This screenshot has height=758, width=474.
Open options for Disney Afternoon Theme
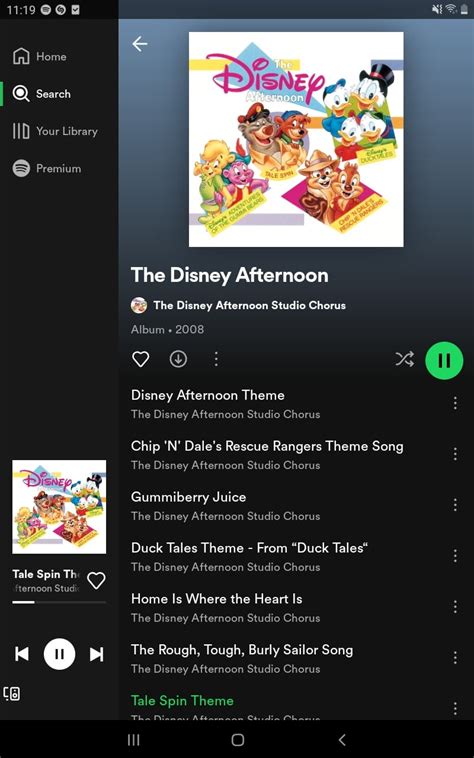coord(455,403)
